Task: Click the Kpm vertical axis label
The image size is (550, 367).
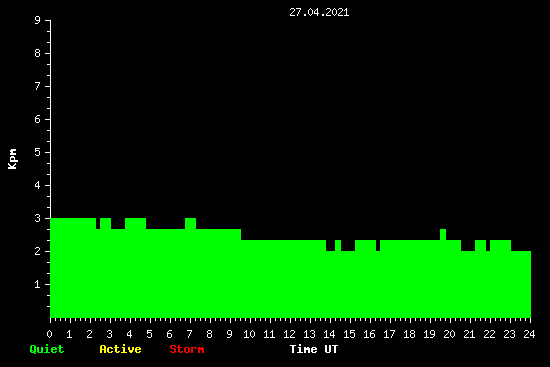Action: click(x=12, y=159)
